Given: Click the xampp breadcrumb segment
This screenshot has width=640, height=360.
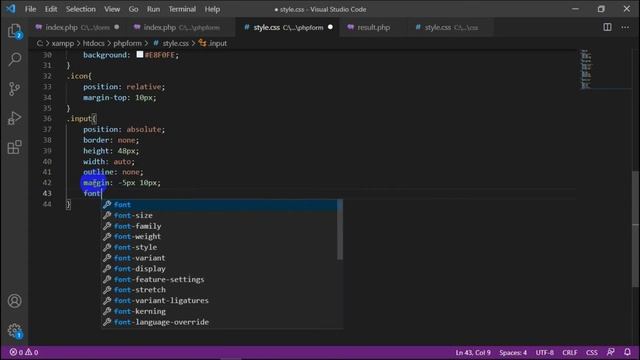Looking at the screenshot, I should click(62, 43).
